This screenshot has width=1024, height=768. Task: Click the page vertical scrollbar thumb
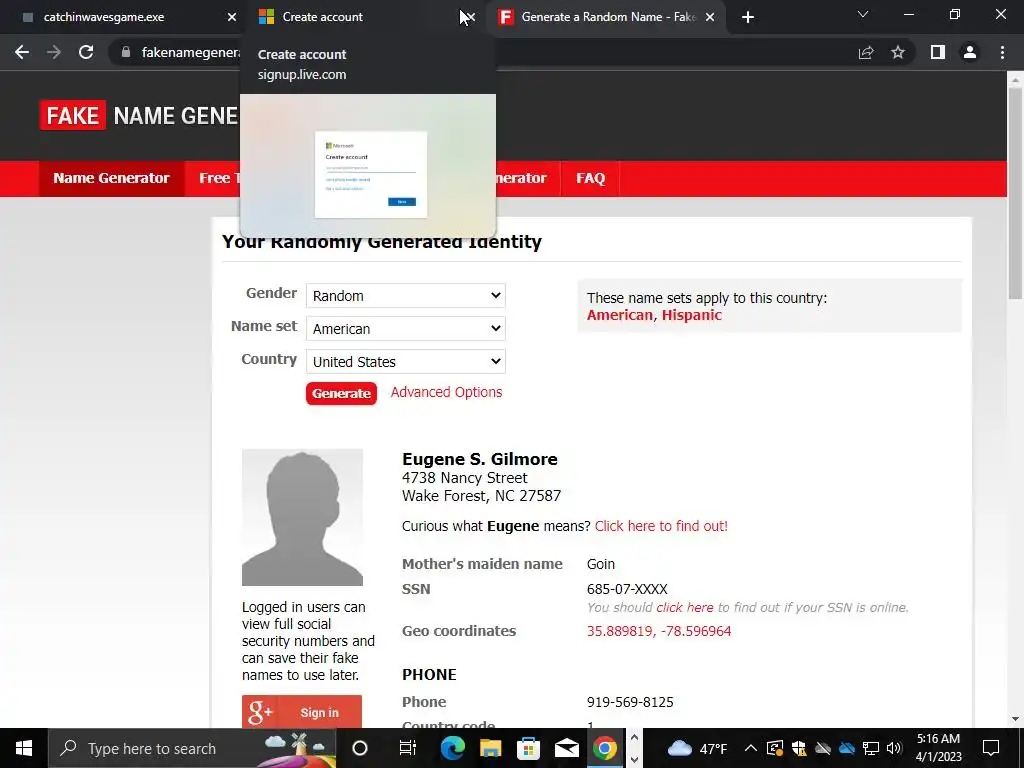click(1015, 193)
